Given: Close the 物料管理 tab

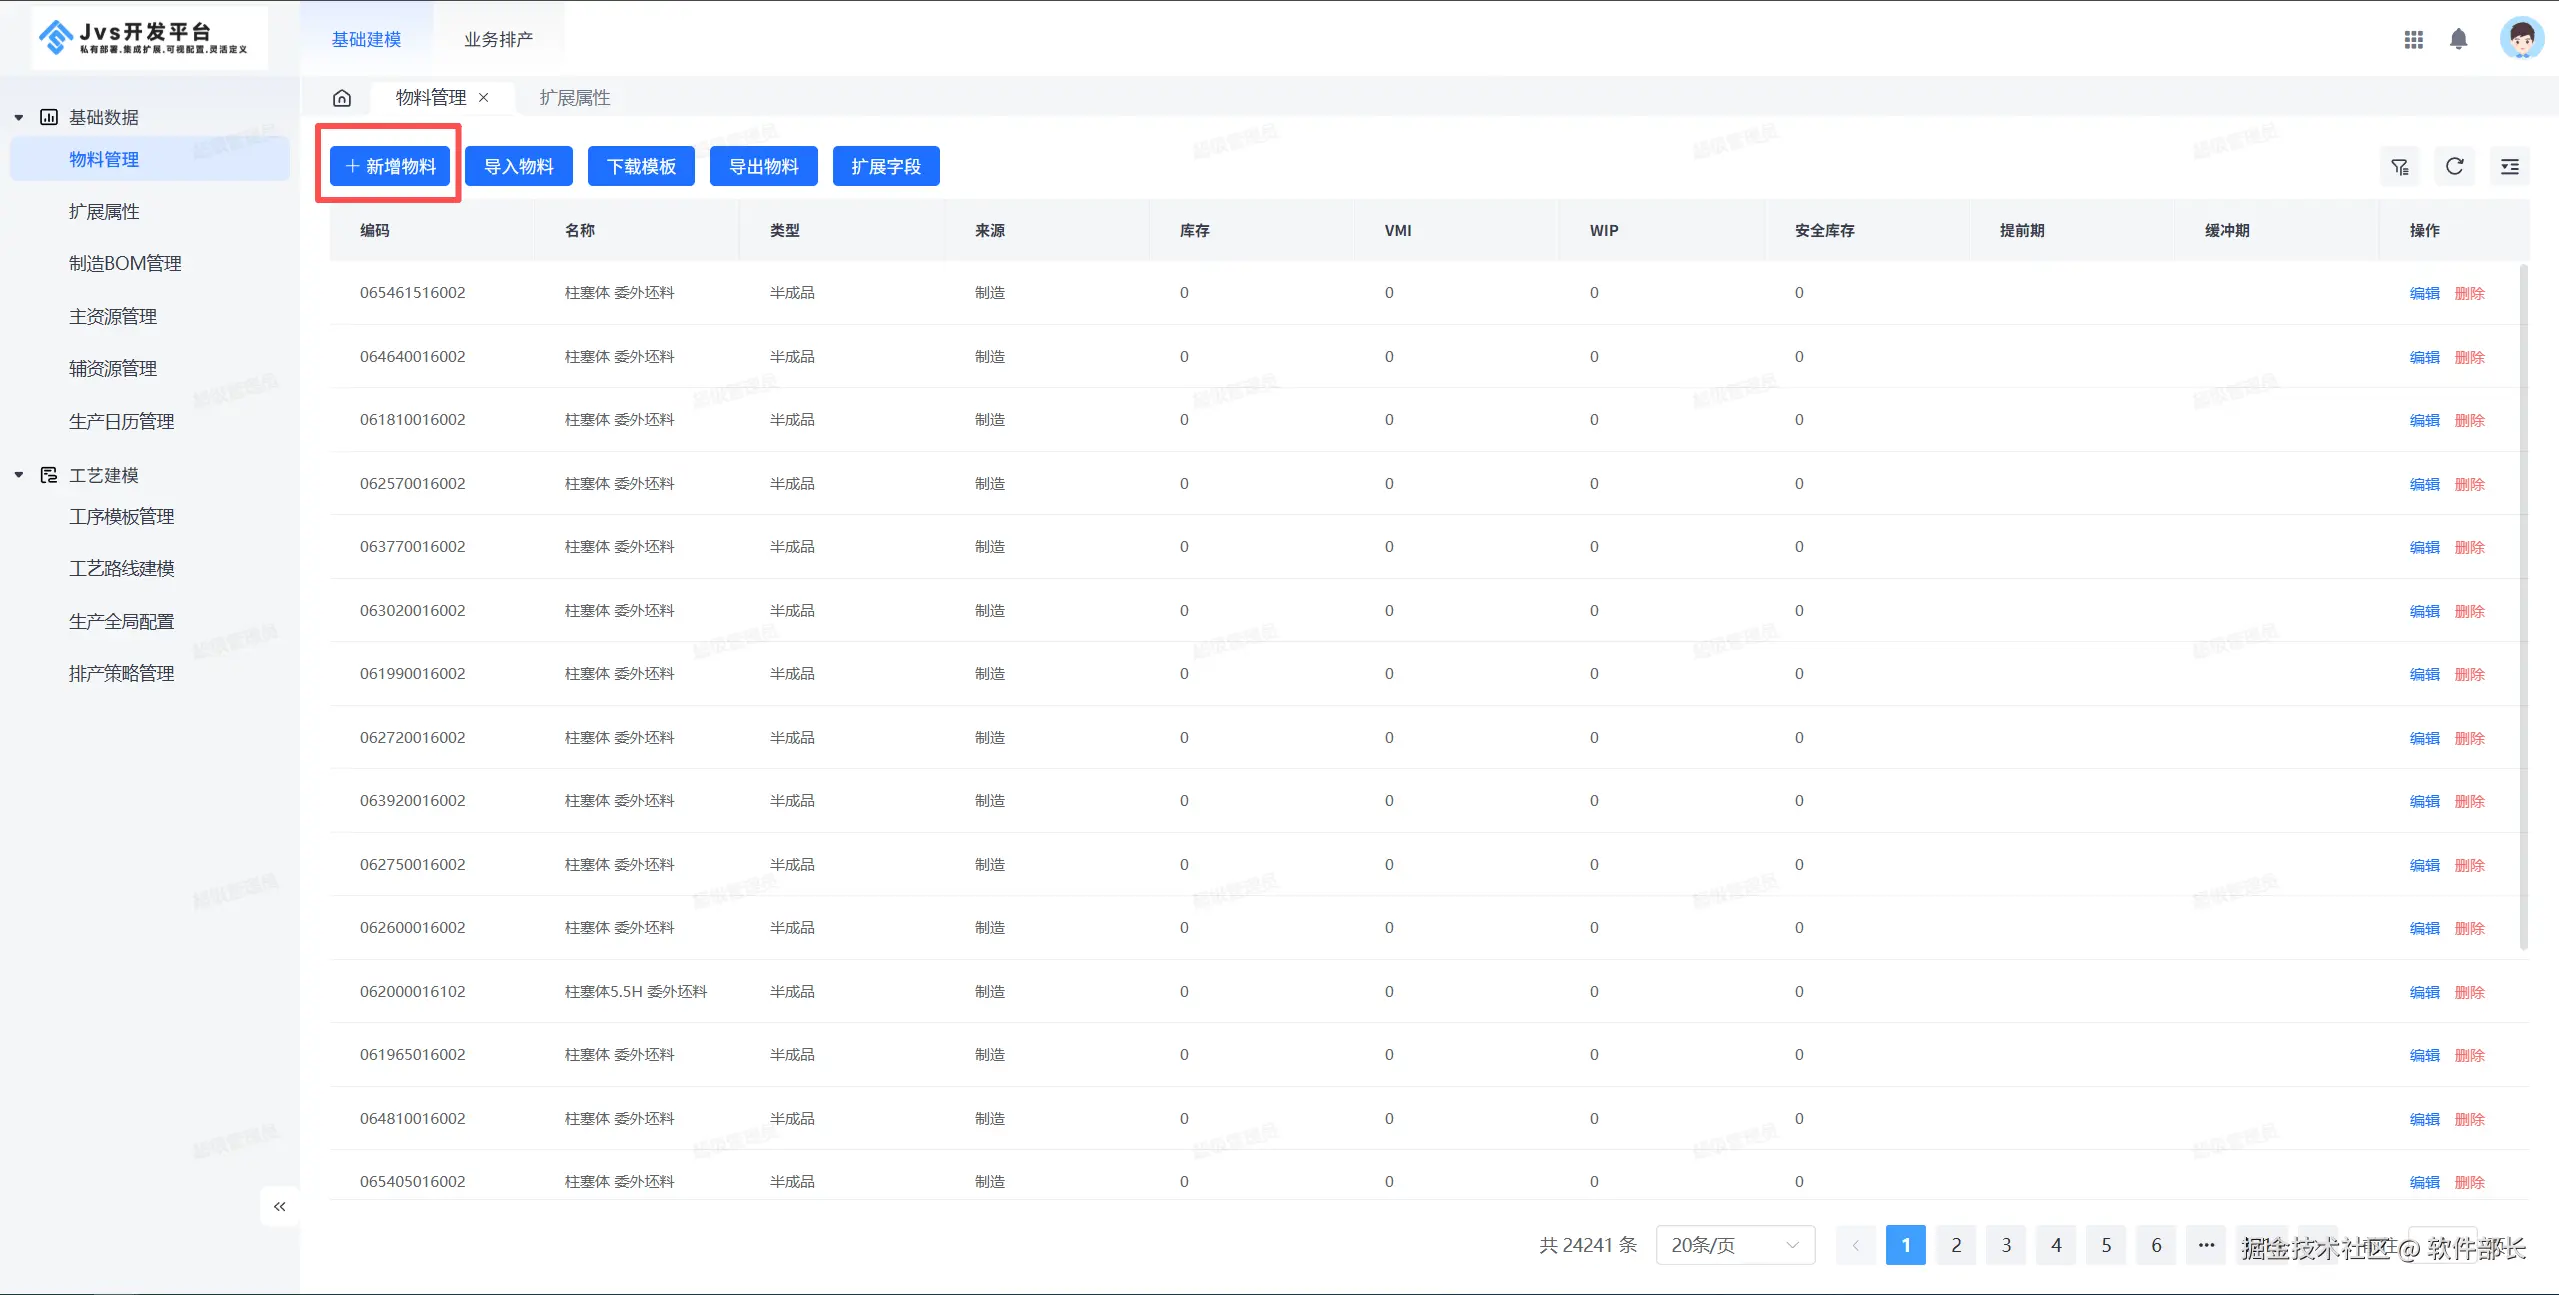Looking at the screenshot, I should click(x=484, y=98).
